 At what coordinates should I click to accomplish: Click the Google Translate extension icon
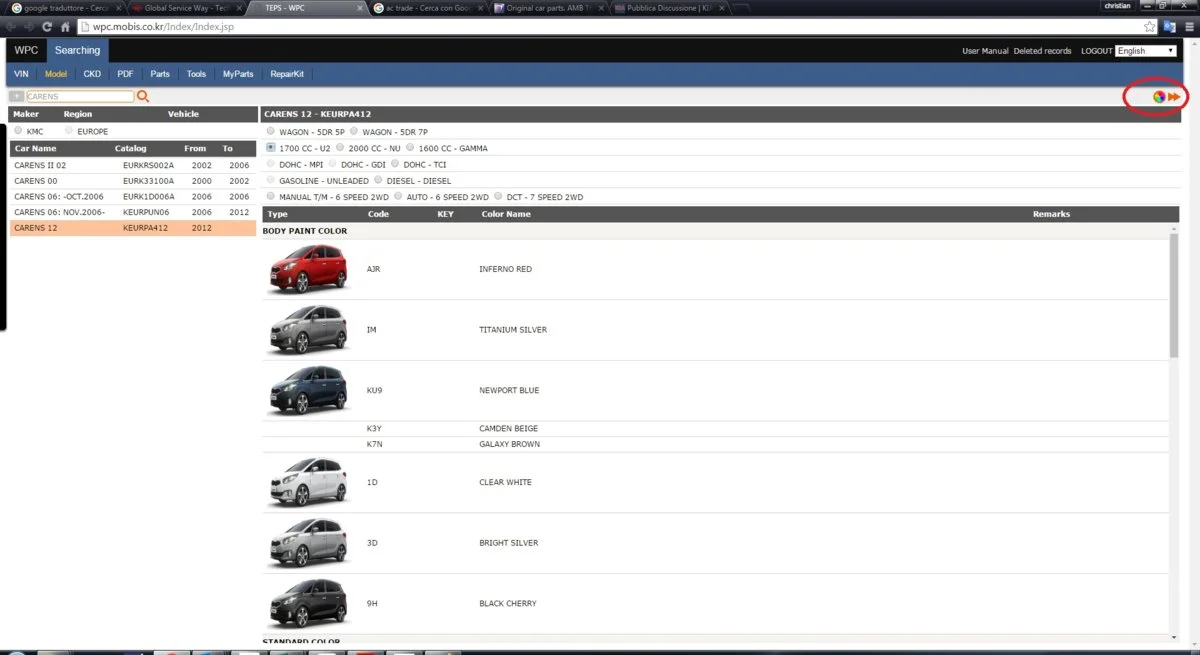pos(1169,26)
